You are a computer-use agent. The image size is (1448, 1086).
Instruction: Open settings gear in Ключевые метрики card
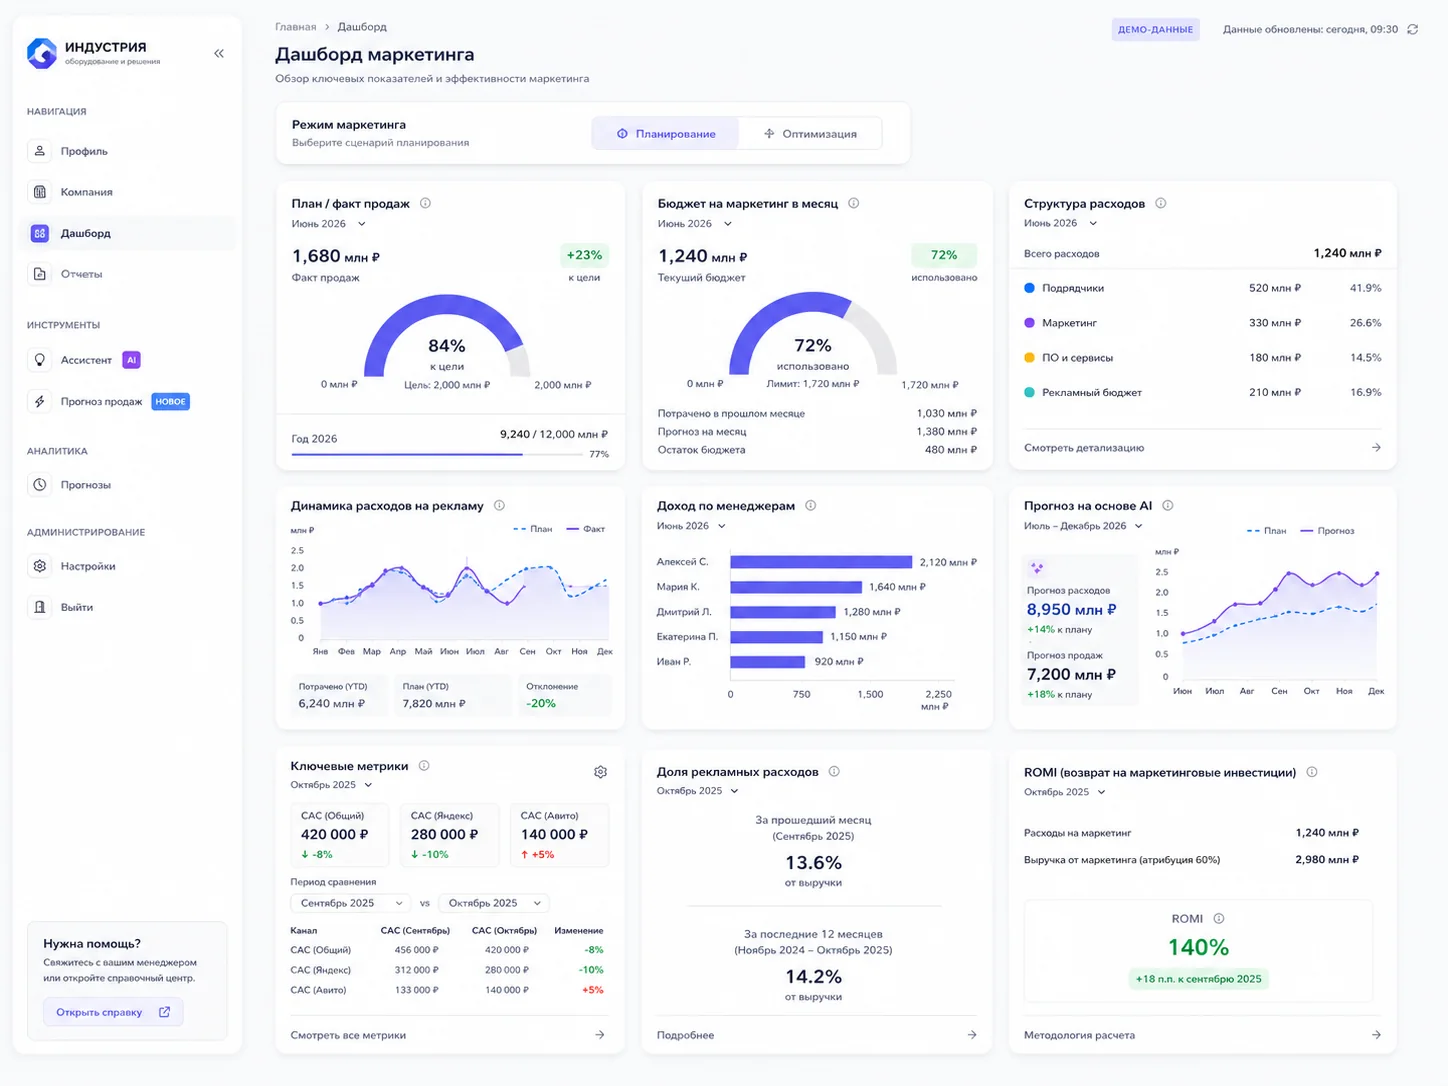point(600,772)
